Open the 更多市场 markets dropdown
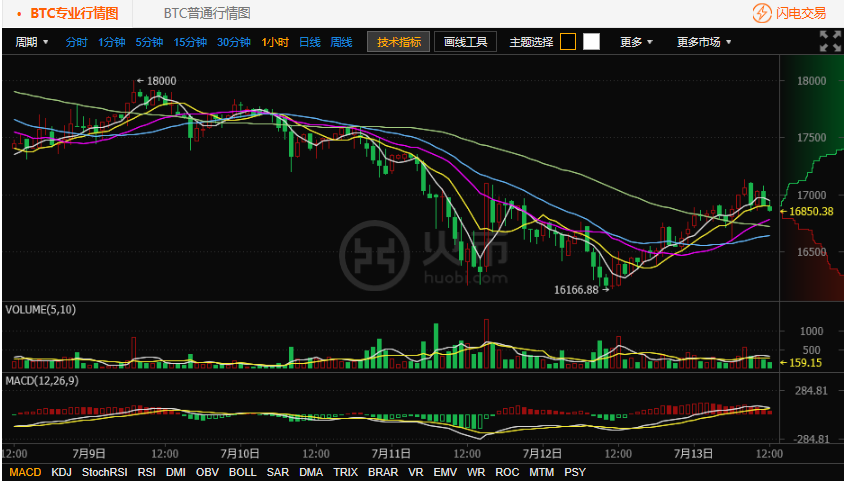846x481 pixels. 703,42
